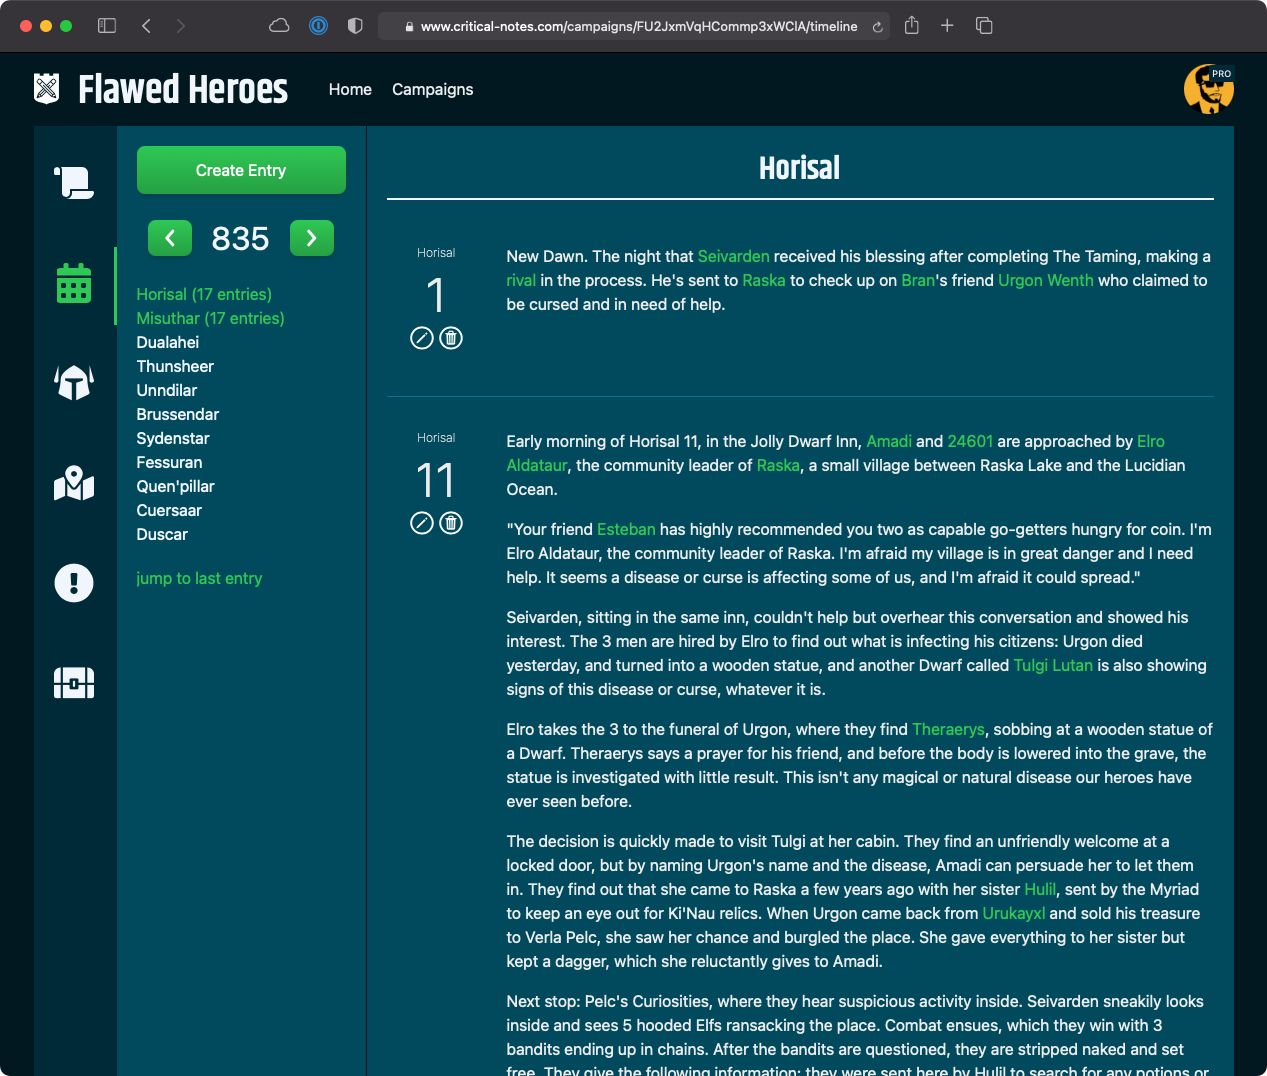Open the Seivarden character link
The height and width of the screenshot is (1076, 1267).
[x=734, y=256]
